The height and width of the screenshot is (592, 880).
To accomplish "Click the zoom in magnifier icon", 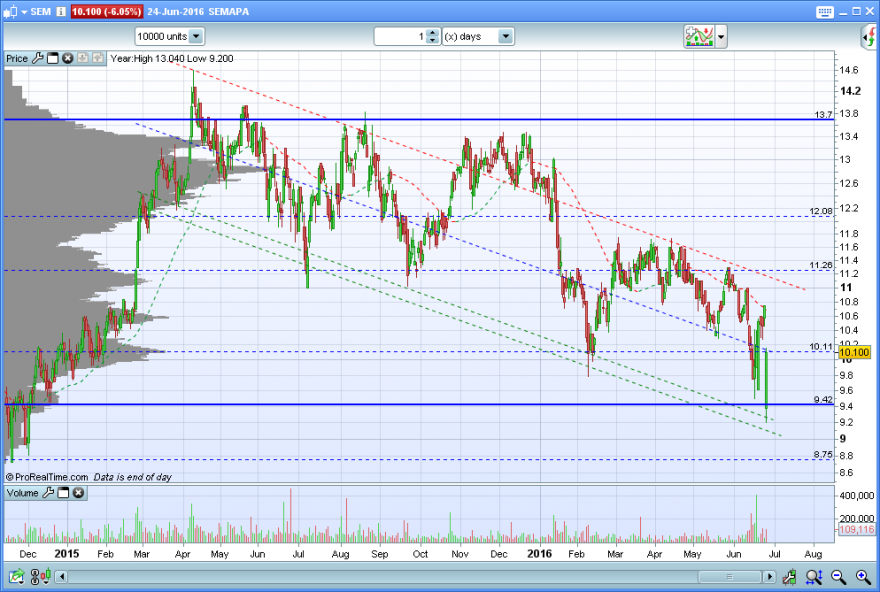I will (x=863, y=576).
